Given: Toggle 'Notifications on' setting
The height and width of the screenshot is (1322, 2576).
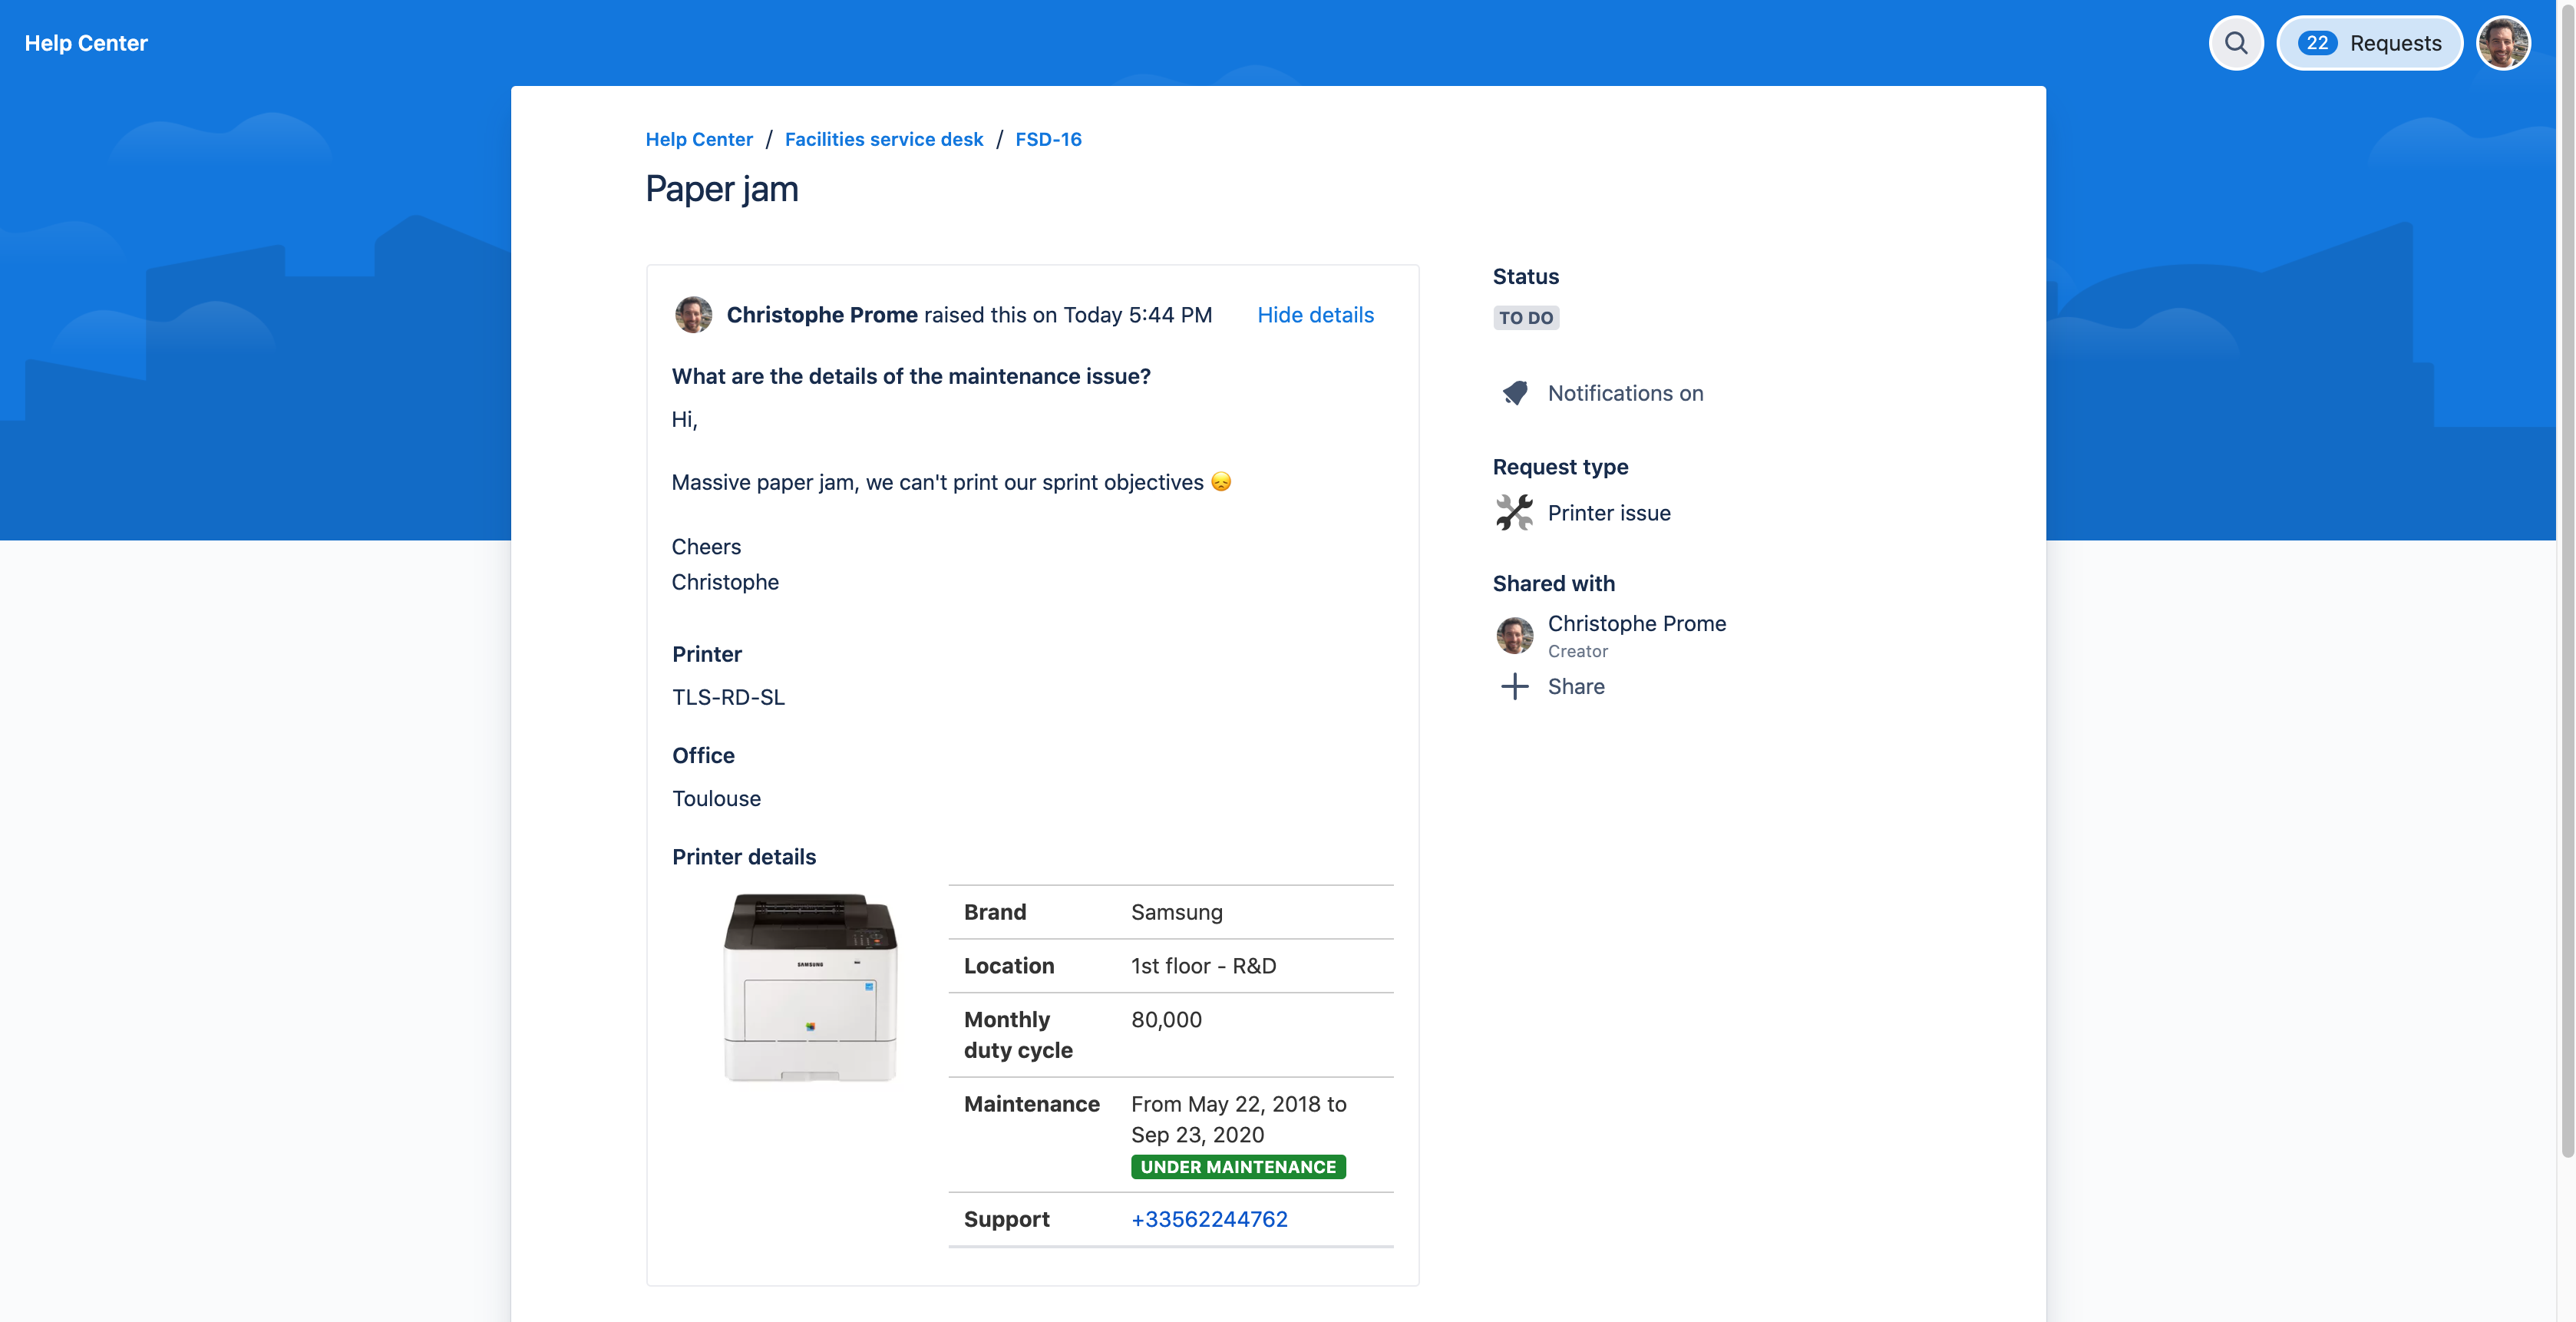Looking at the screenshot, I should coord(1625,393).
